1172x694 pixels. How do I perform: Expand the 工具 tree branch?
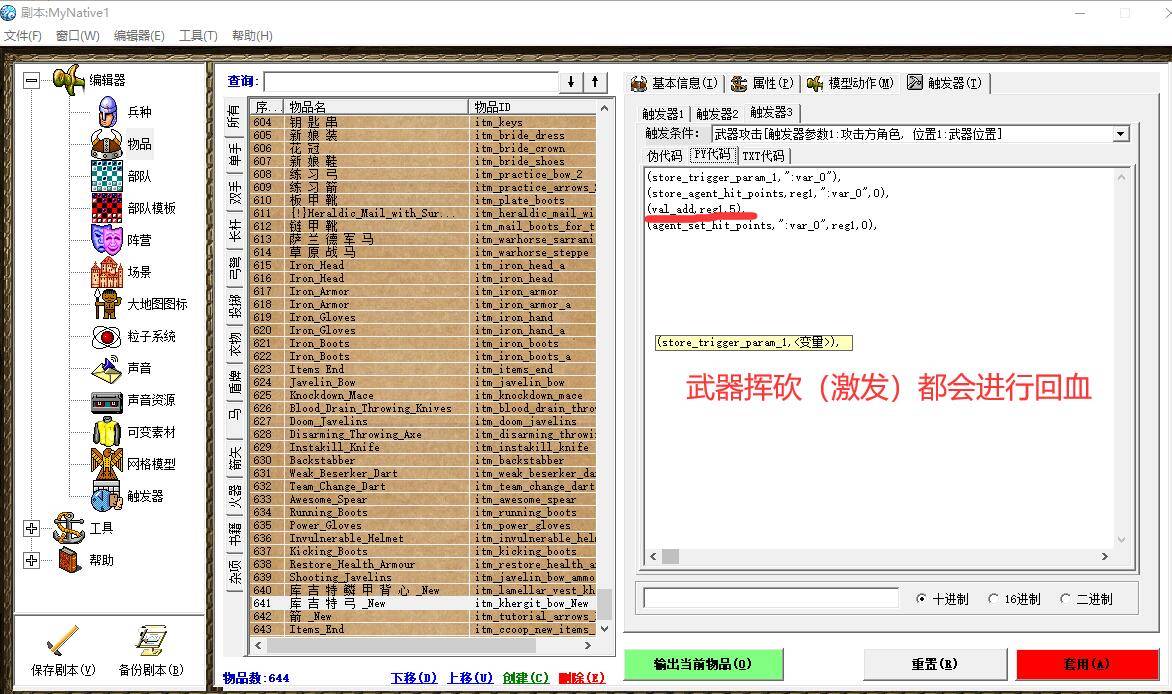(32, 528)
